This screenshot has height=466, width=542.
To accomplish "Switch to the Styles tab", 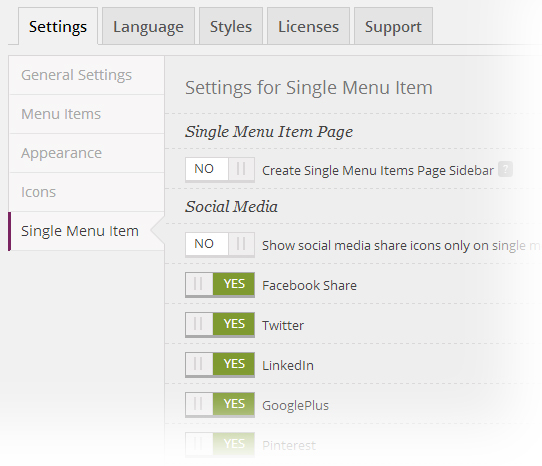I will pyautogui.click(x=231, y=26).
